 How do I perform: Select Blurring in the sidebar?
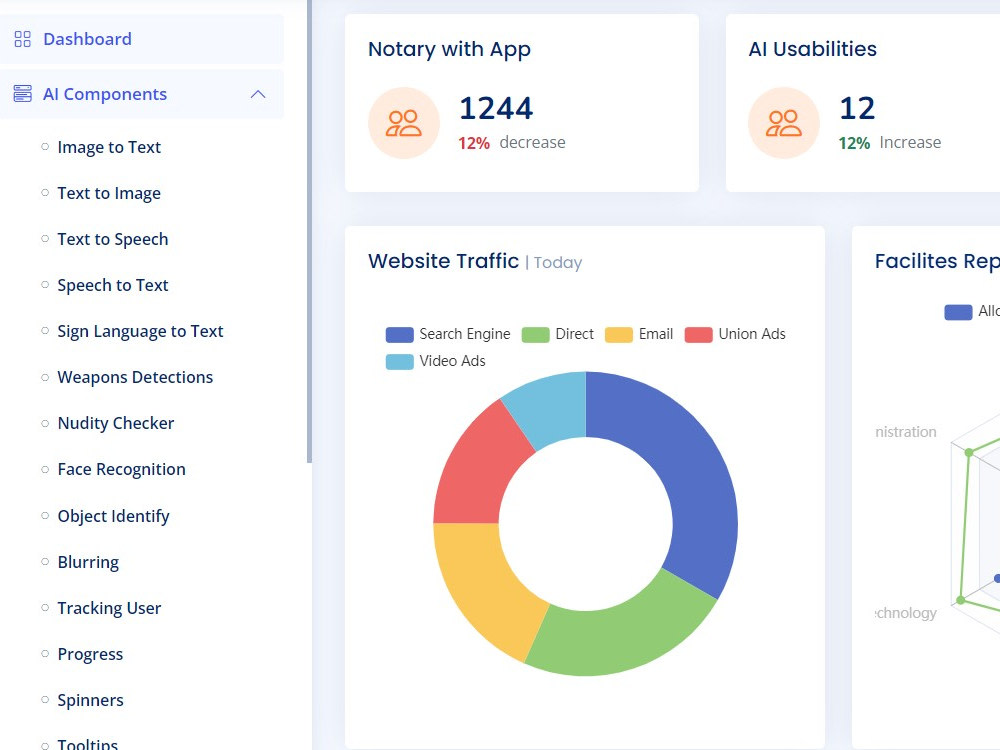click(x=88, y=562)
